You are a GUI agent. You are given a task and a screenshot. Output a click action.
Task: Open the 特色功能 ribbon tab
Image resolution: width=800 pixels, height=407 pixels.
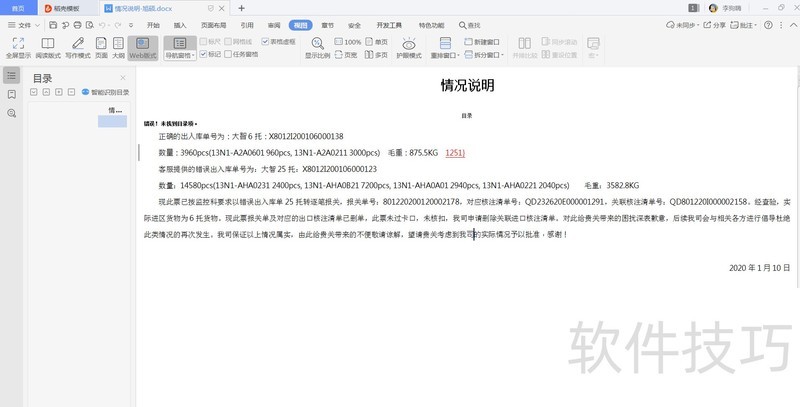[432, 25]
